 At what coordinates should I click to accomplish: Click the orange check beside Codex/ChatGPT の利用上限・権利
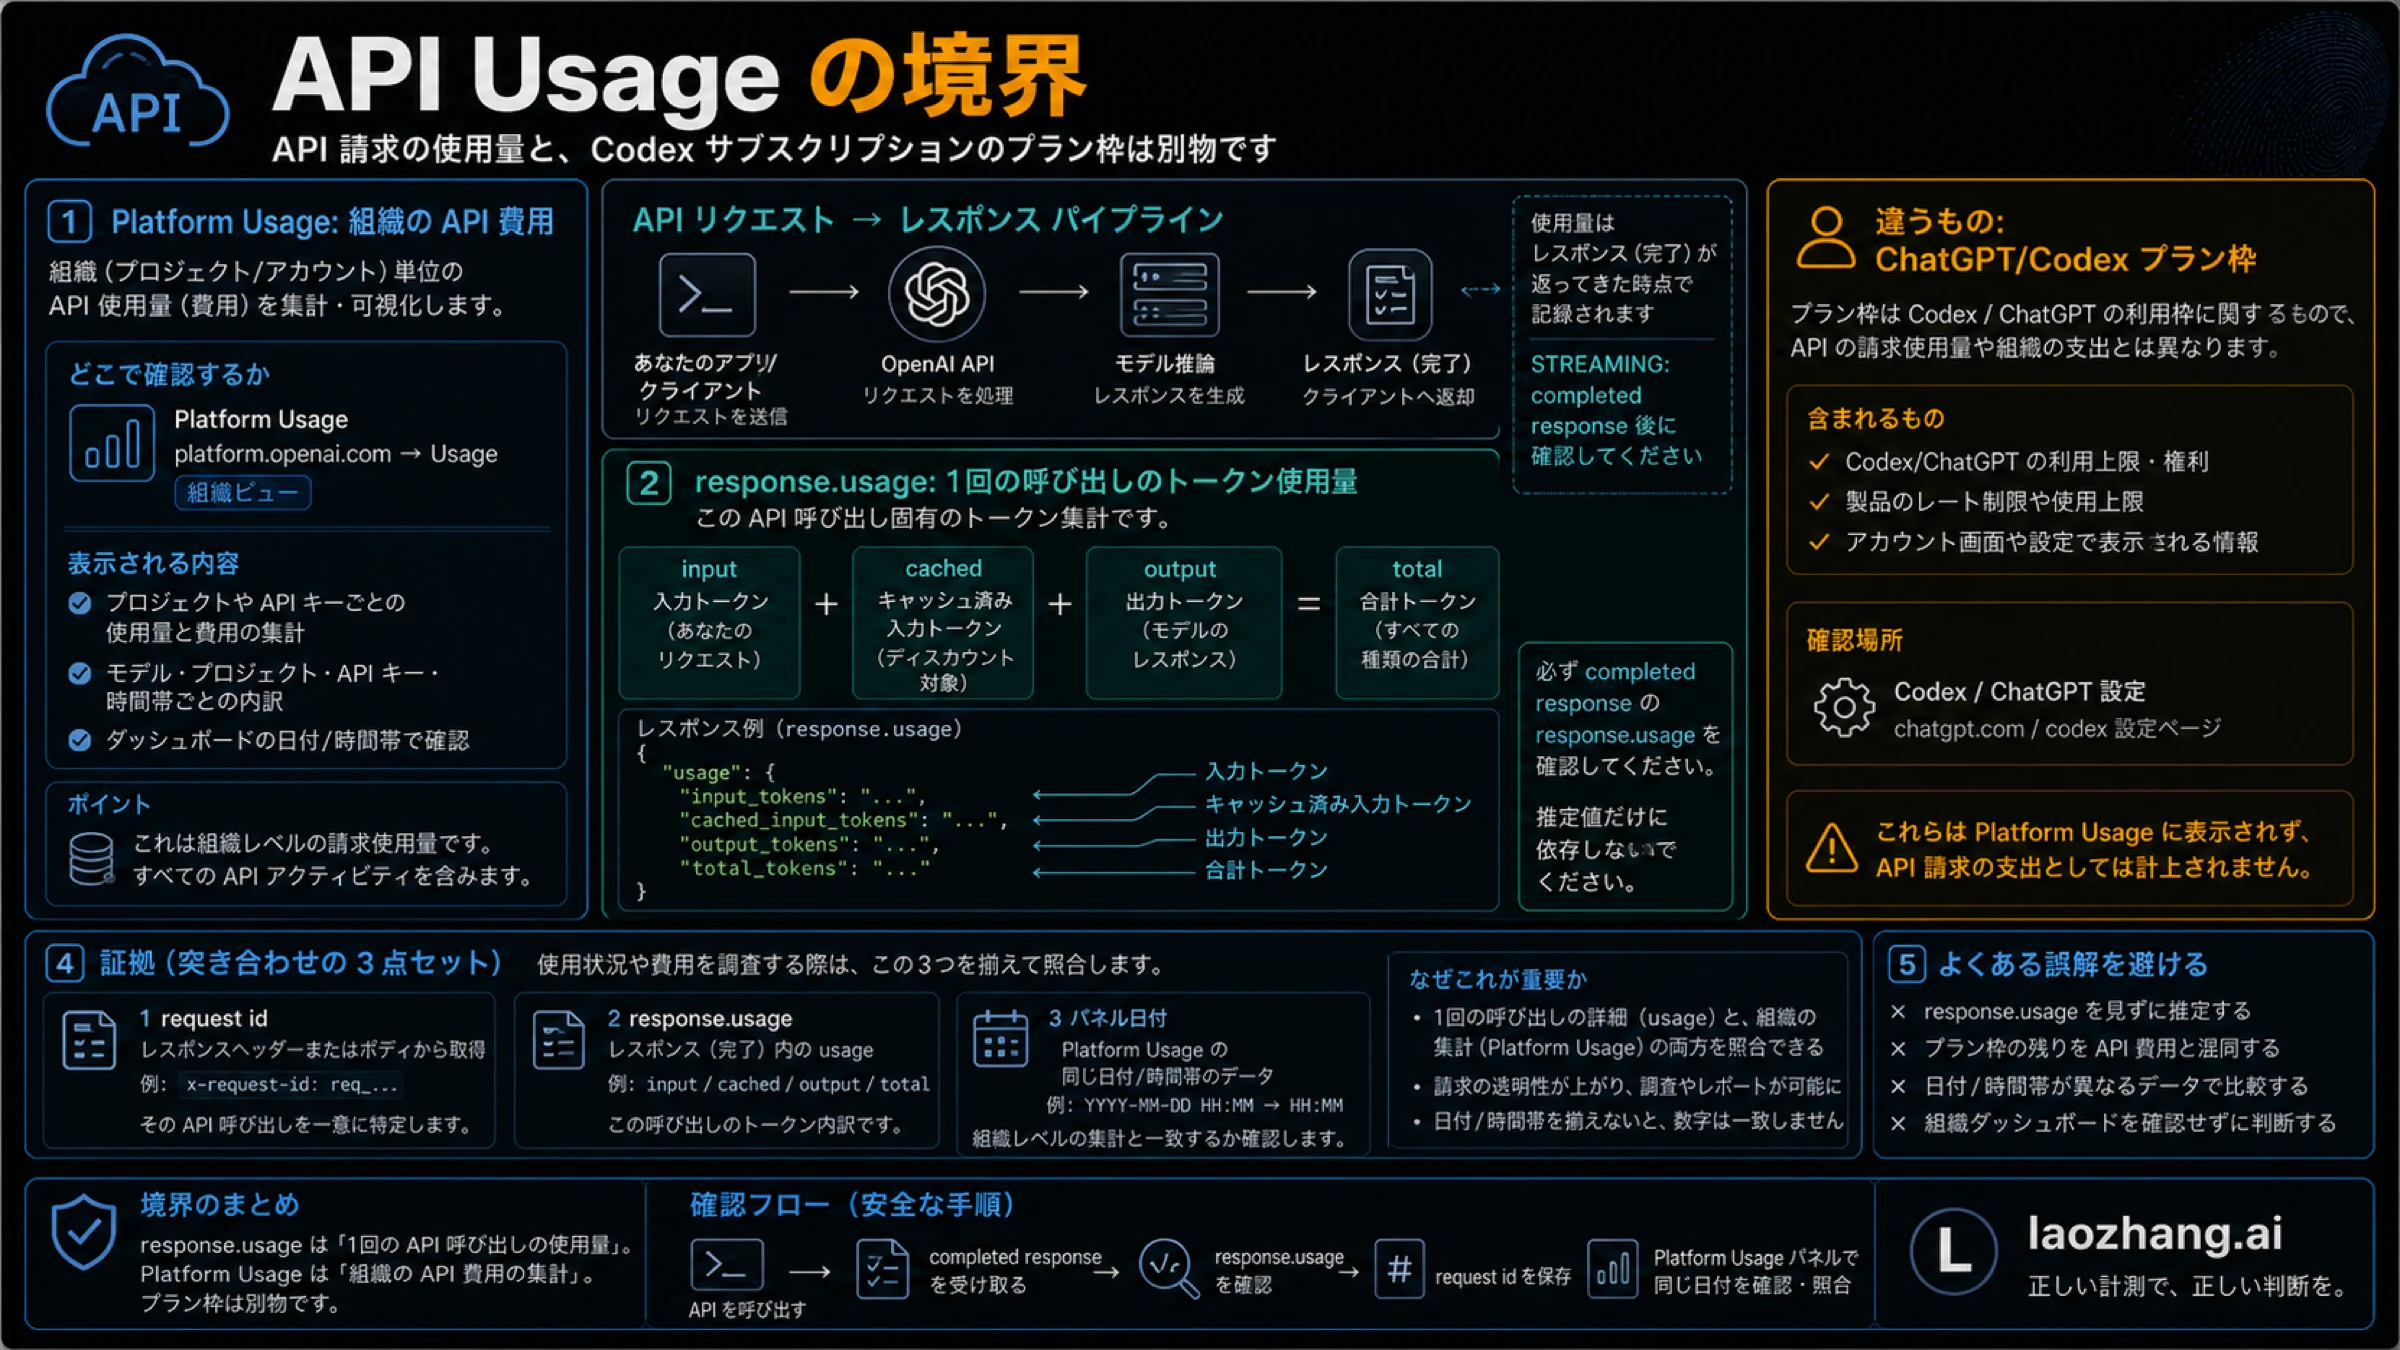pos(1819,461)
